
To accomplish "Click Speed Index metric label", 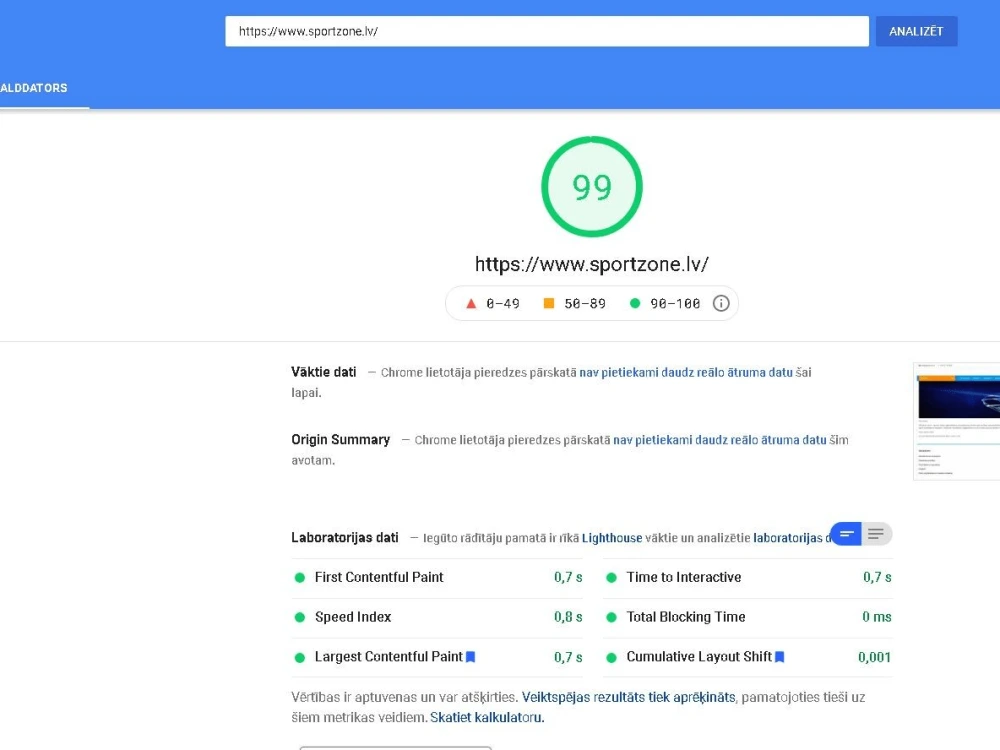I will point(353,617).
